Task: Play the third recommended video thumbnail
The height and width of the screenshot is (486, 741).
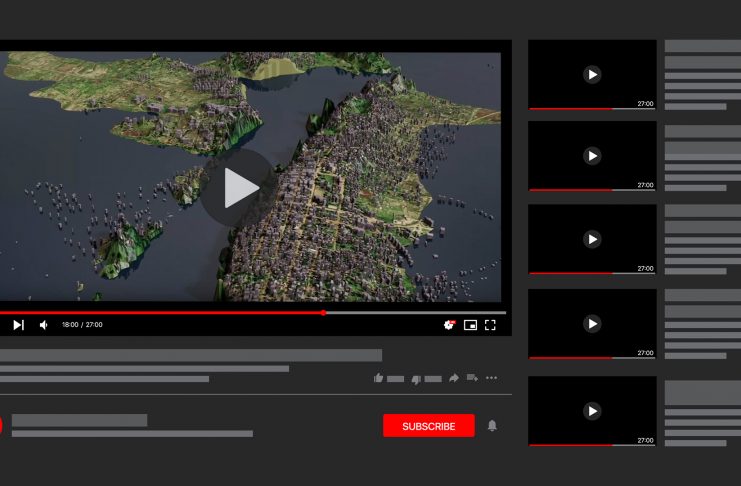Action: (x=592, y=239)
